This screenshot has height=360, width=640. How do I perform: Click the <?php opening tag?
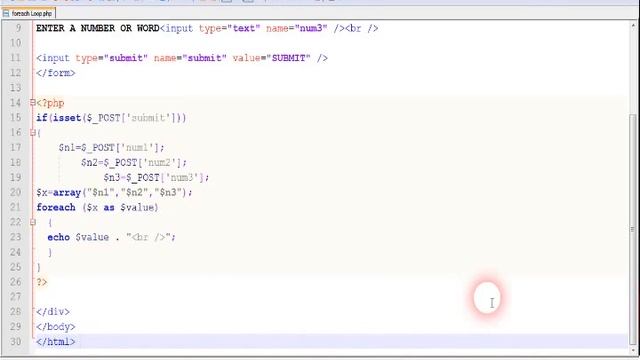pos(50,103)
